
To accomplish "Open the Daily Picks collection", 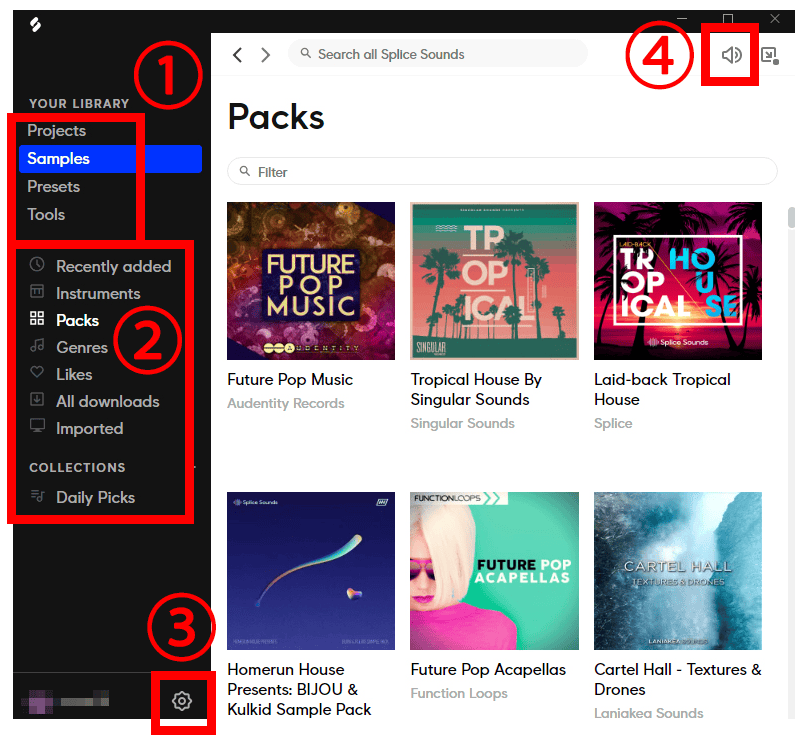I will coord(95,497).
